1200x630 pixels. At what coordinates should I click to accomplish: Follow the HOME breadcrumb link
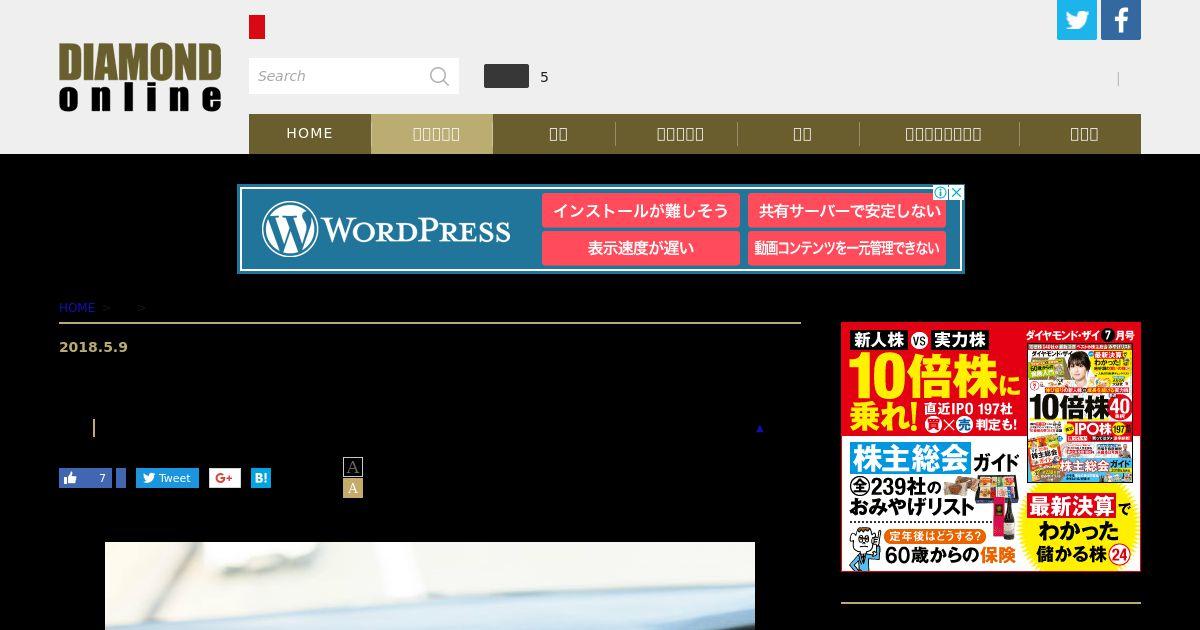pos(77,308)
